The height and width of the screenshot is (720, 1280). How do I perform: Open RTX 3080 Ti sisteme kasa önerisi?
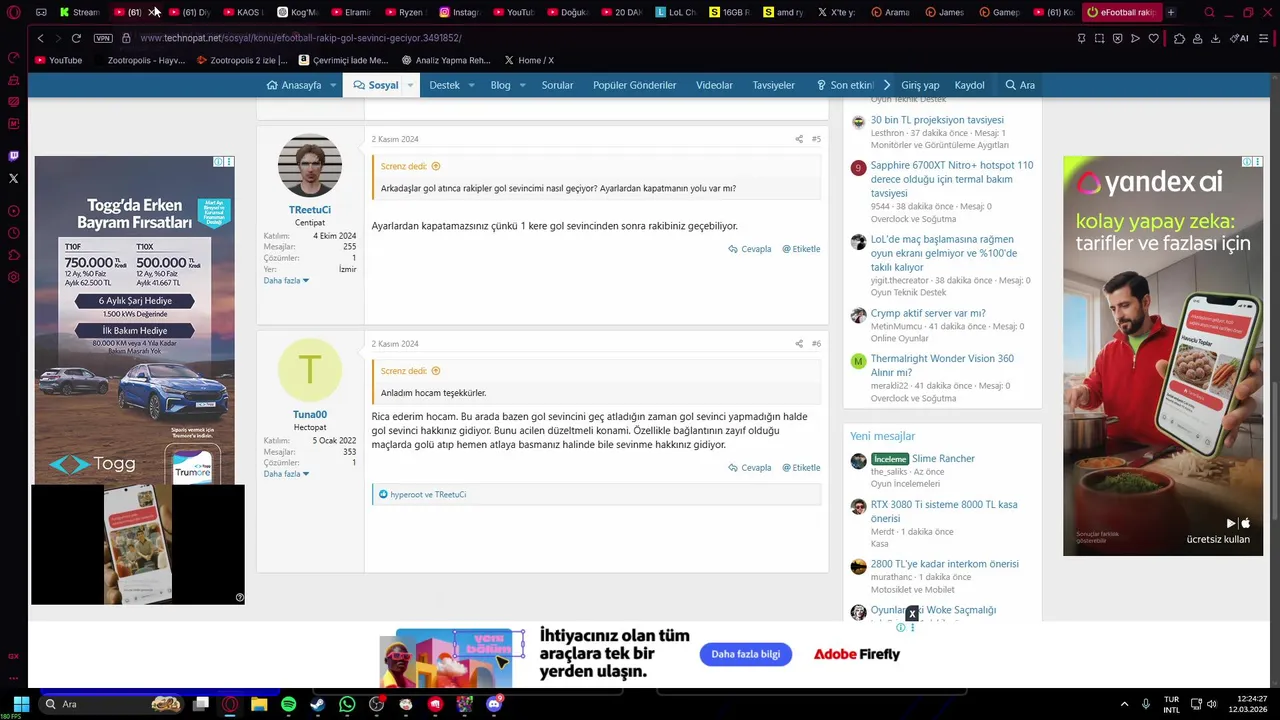click(944, 511)
